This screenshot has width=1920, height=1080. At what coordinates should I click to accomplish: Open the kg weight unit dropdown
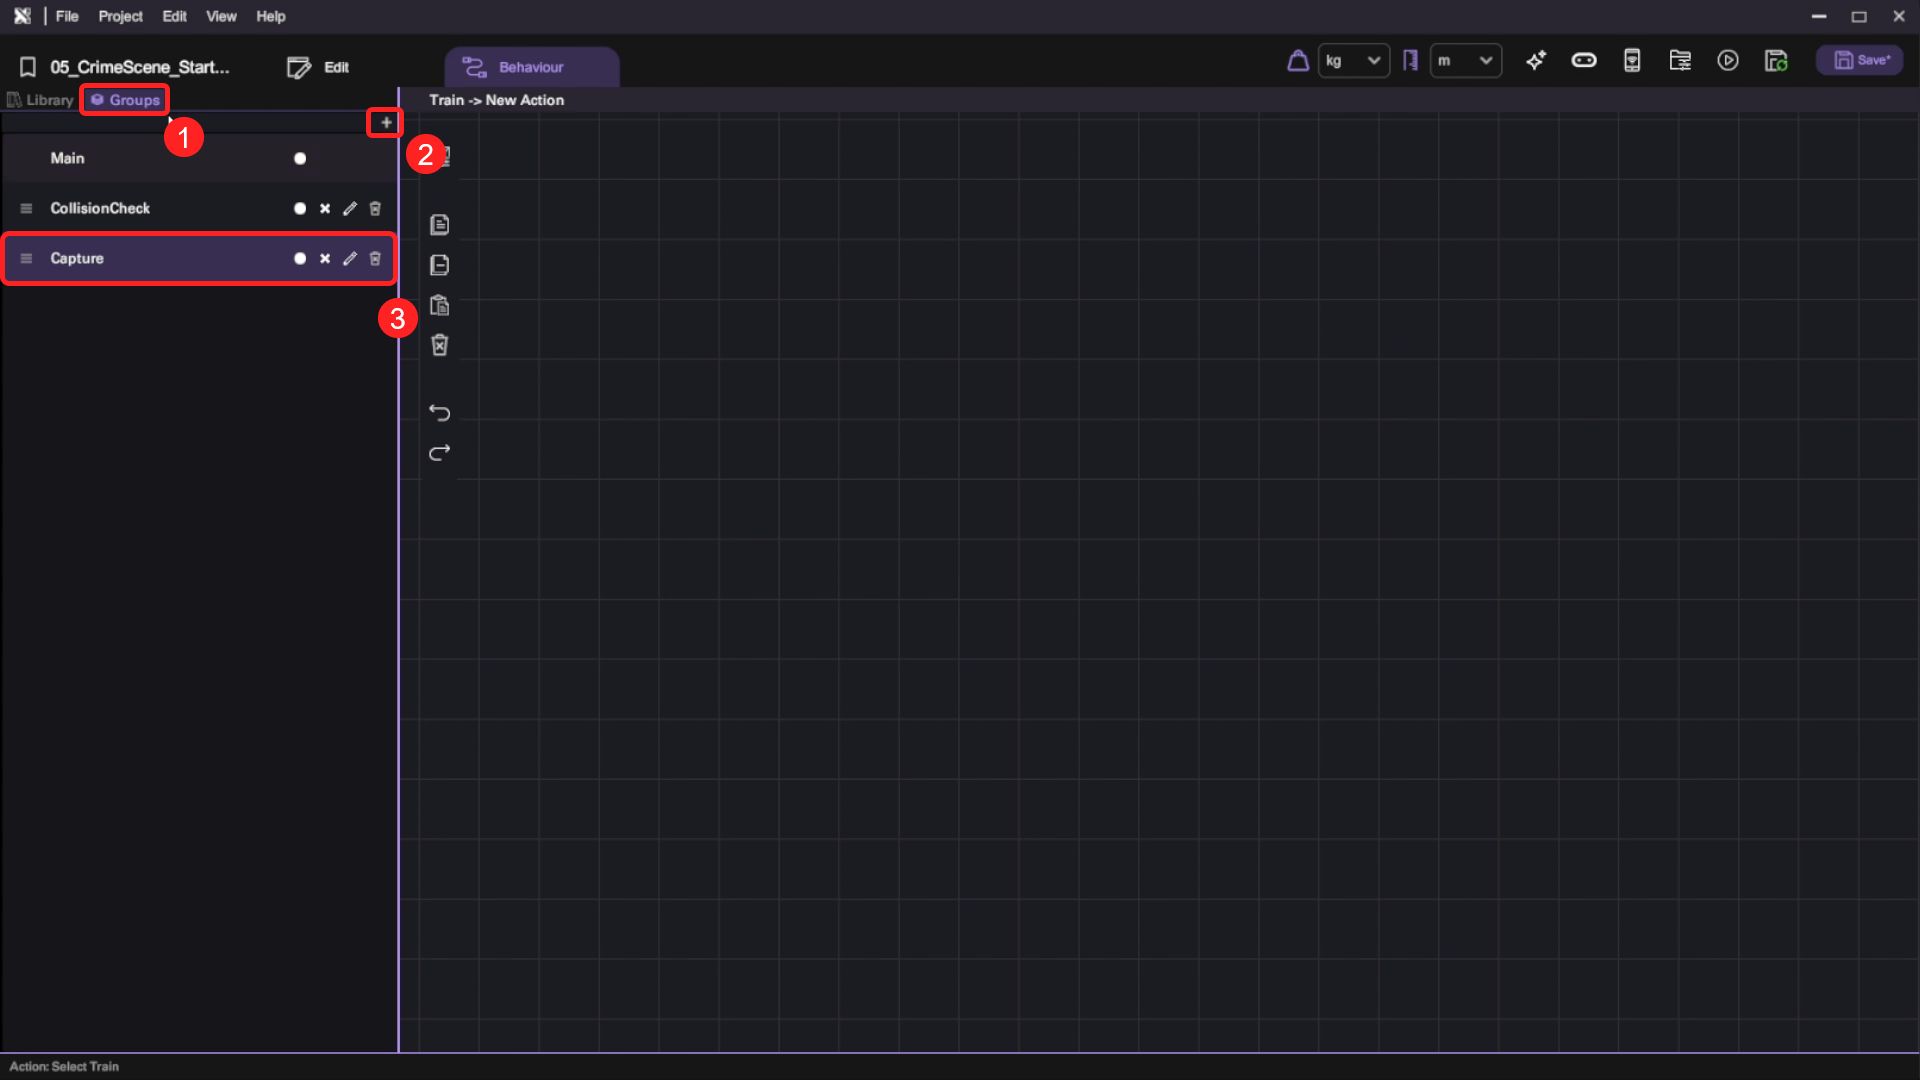point(1353,61)
